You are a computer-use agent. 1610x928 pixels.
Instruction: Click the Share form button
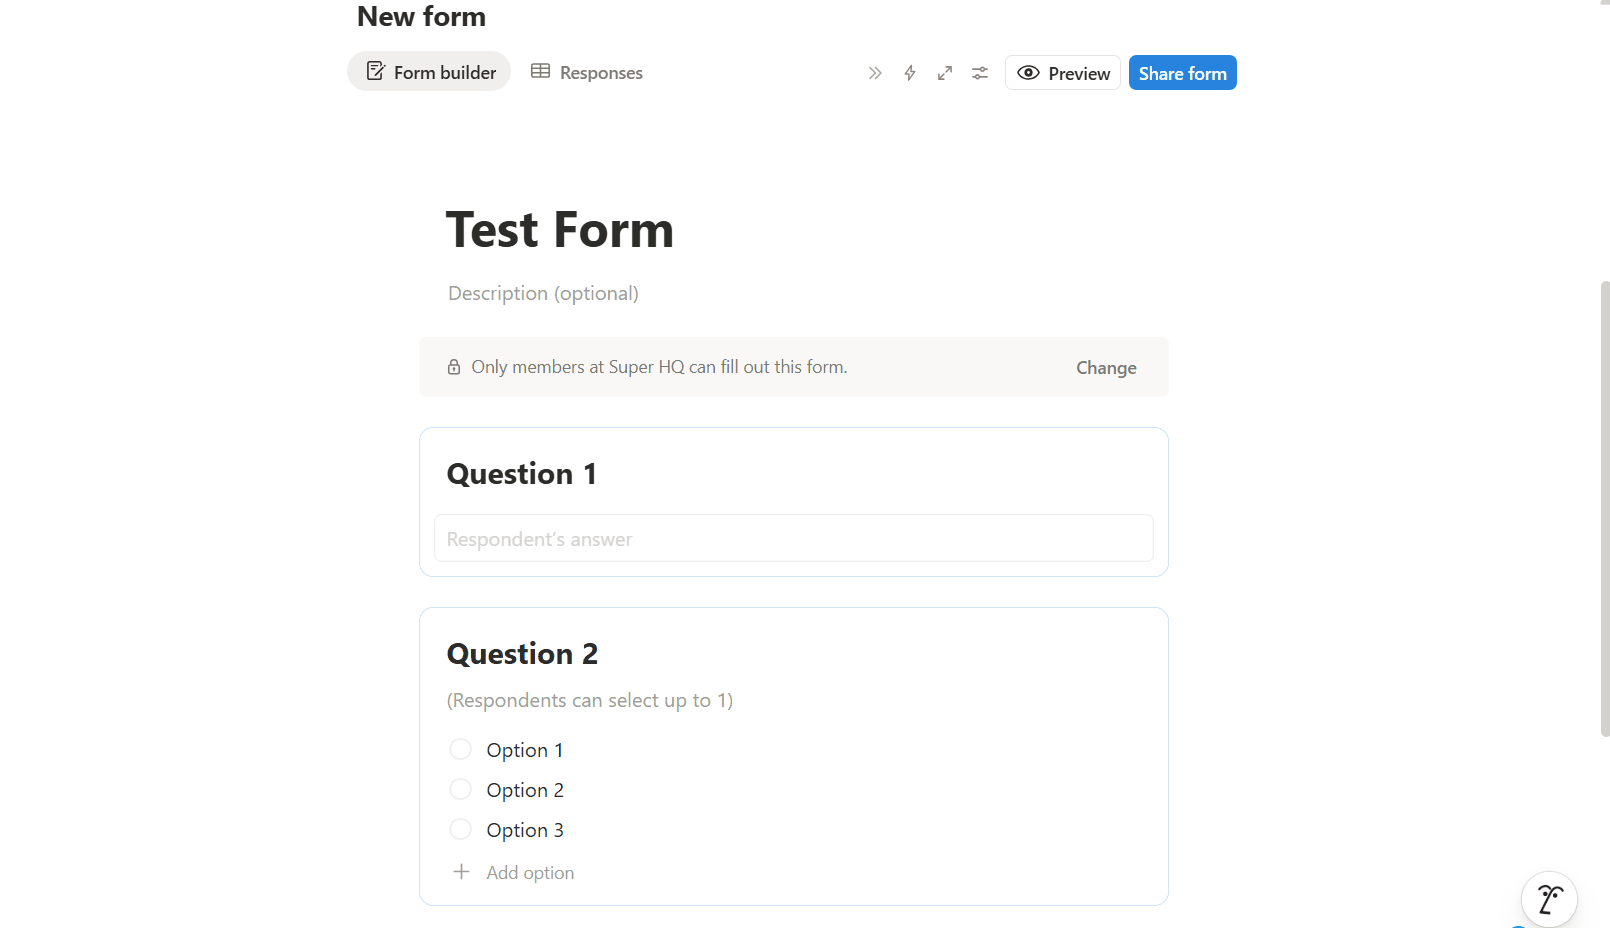point(1182,73)
